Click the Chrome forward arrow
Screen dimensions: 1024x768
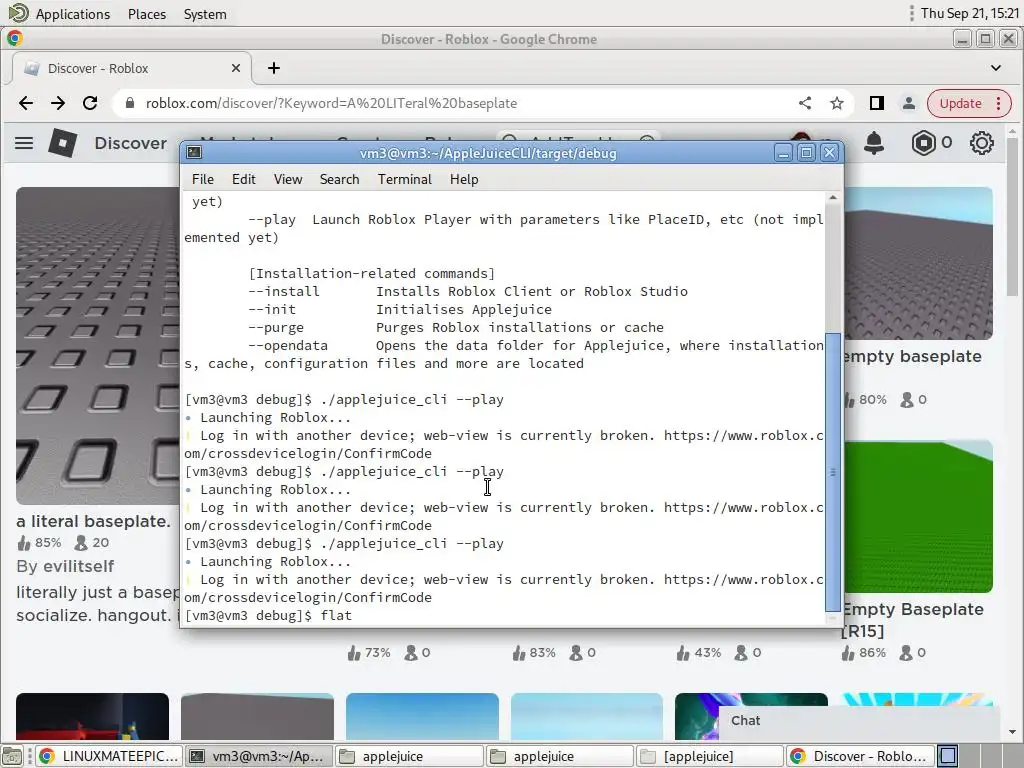tap(58, 103)
